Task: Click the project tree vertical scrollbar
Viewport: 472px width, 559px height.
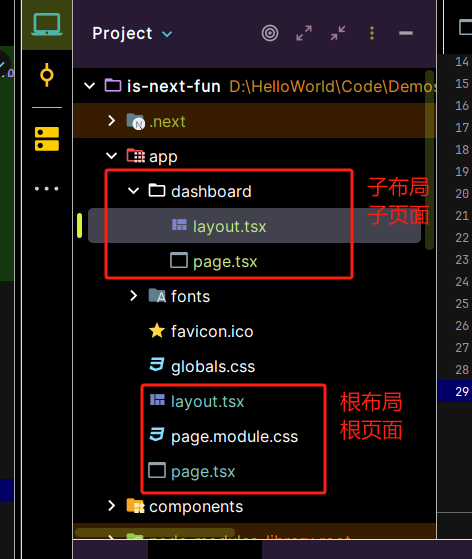Action: tap(430, 160)
